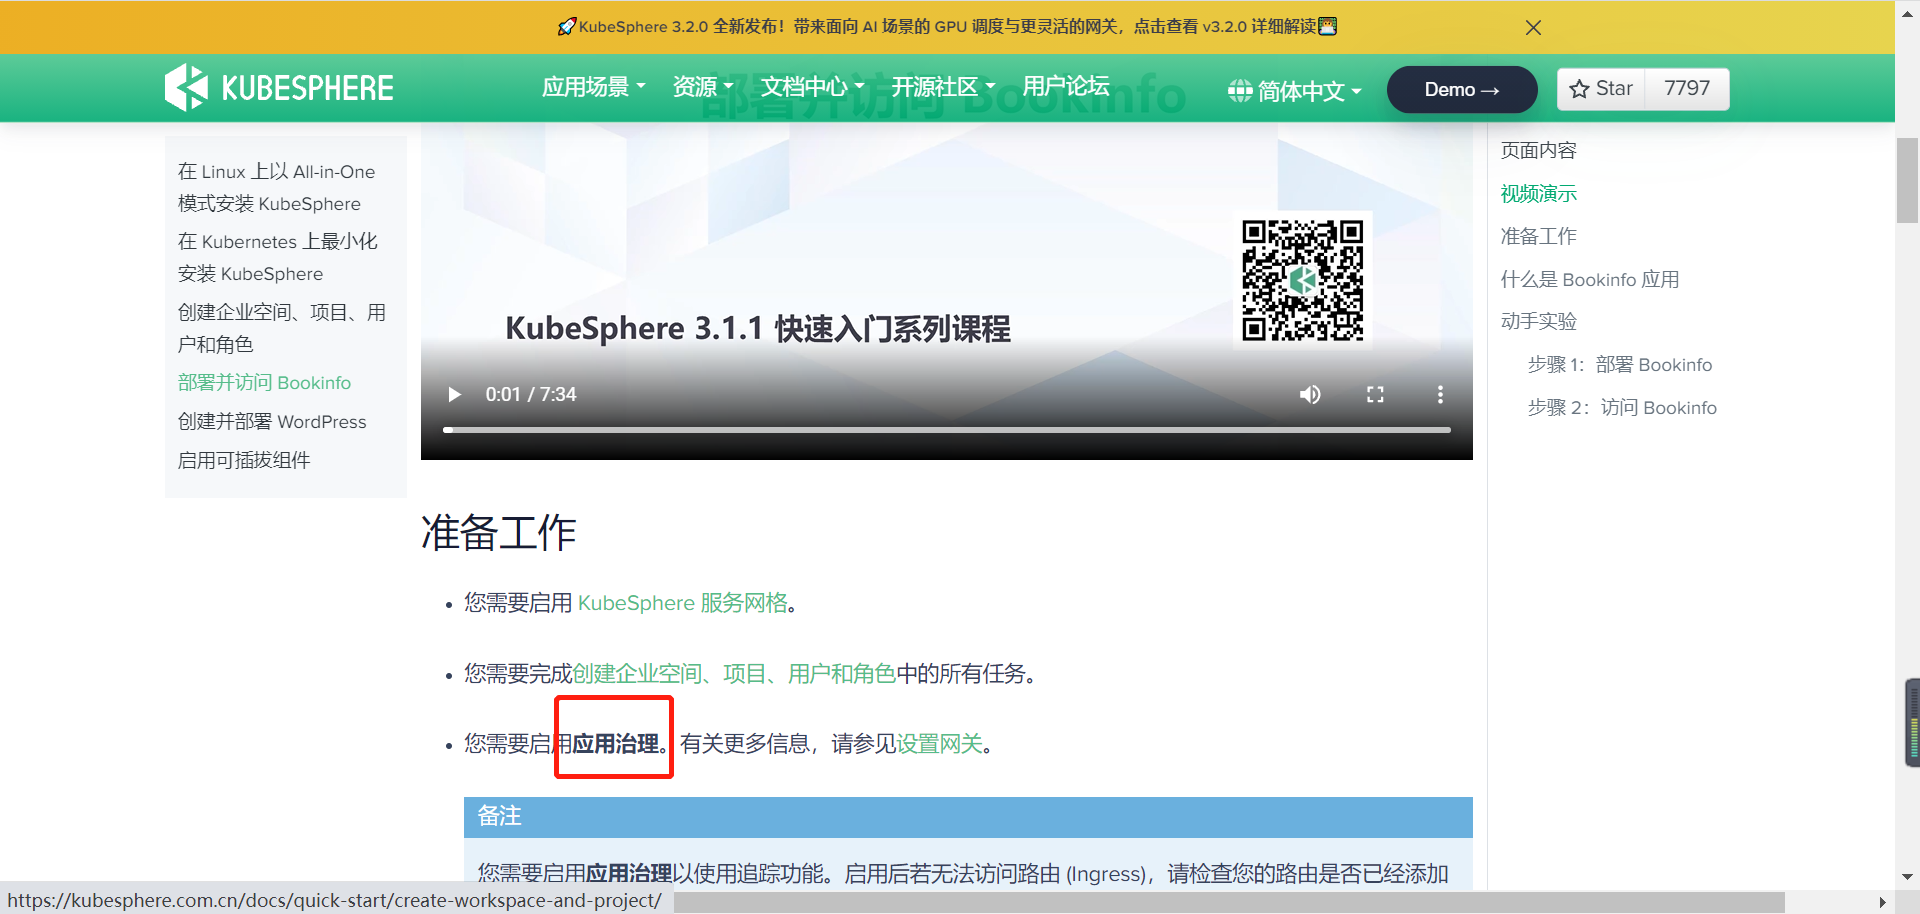Click the v3.2.0 release announcement text

(947, 27)
